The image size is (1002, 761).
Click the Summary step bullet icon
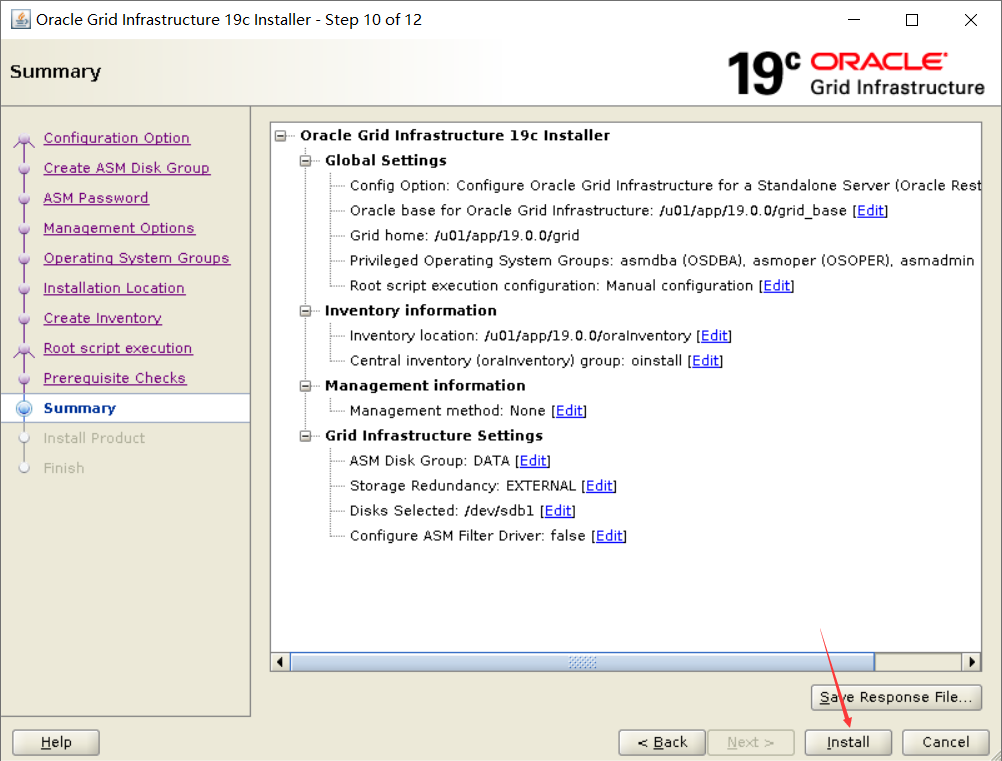(x=24, y=408)
